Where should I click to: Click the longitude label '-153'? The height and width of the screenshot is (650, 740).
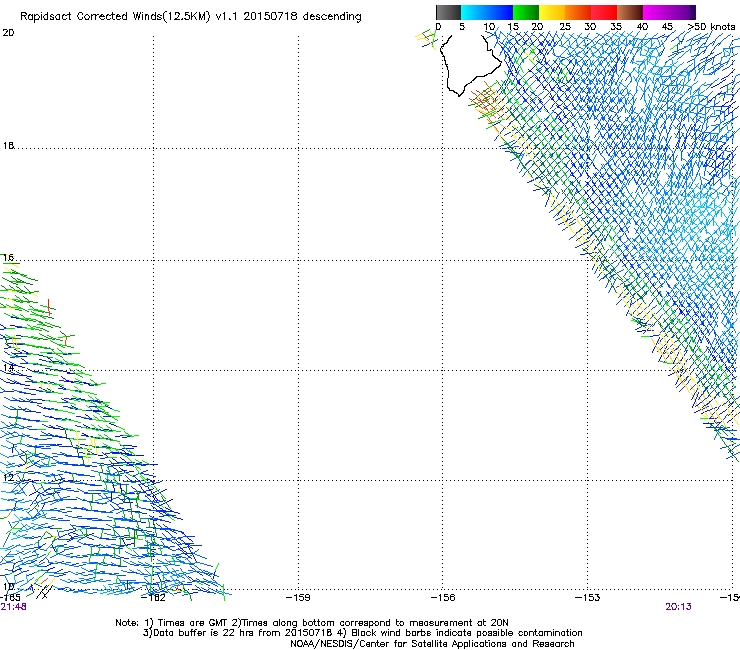click(588, 598)
